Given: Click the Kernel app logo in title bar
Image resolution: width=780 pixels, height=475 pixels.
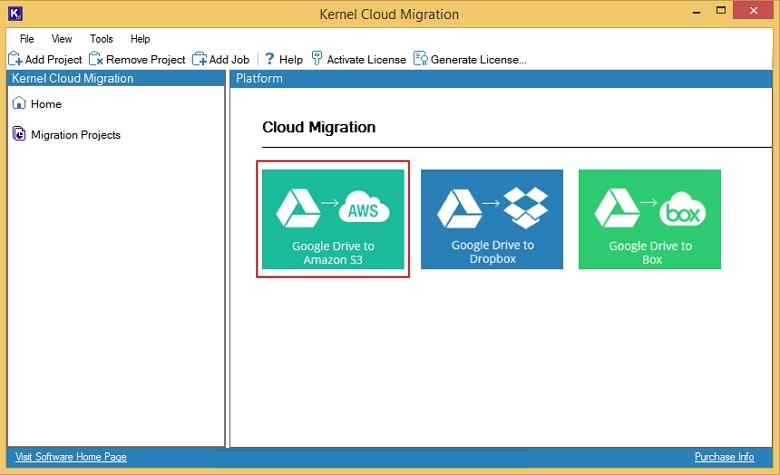Looking at the screenshot, I should pyautogui.click(x=15, y=13).
